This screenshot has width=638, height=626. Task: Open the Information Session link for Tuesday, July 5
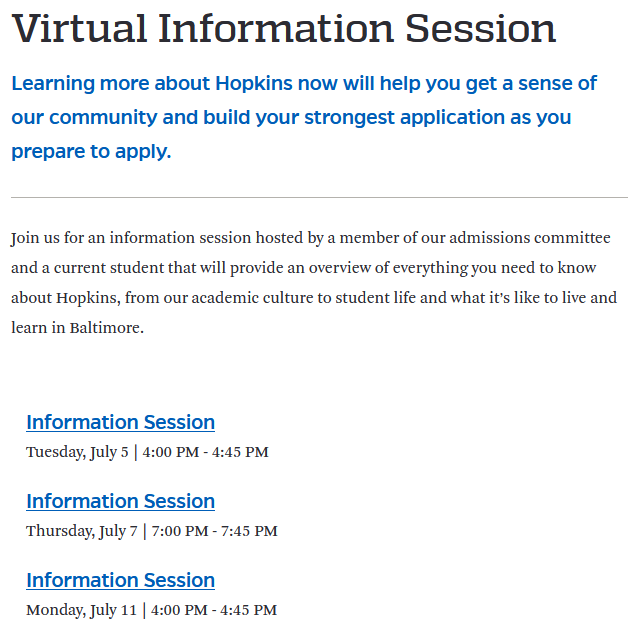click(x=120, y=422)
